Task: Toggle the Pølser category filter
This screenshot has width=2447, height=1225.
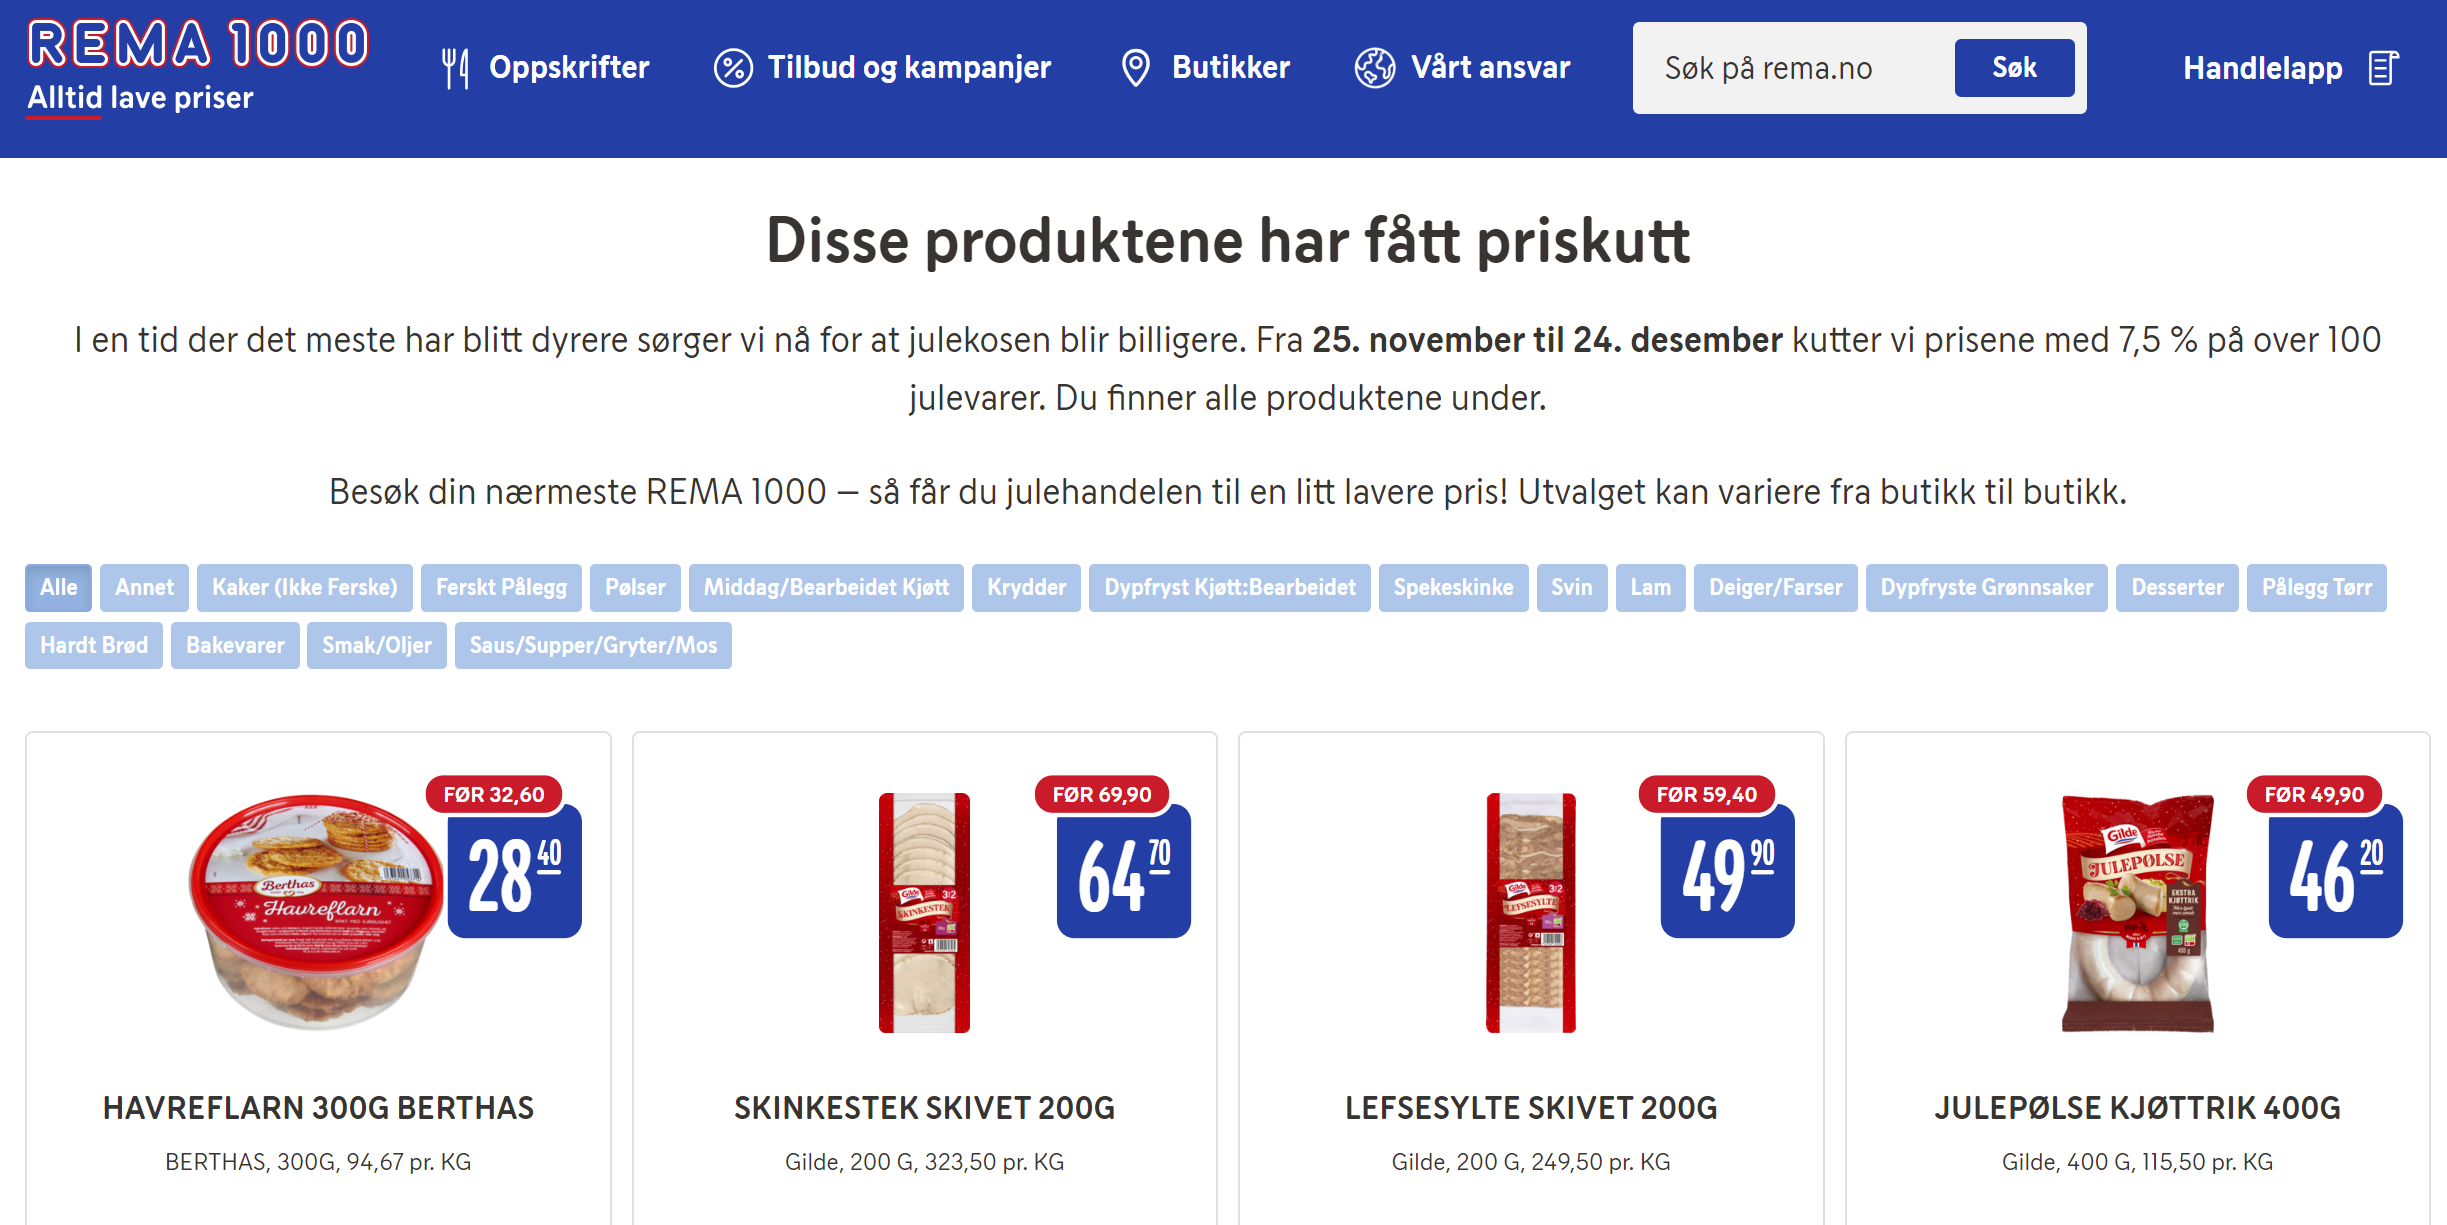Action: point(635,588)
